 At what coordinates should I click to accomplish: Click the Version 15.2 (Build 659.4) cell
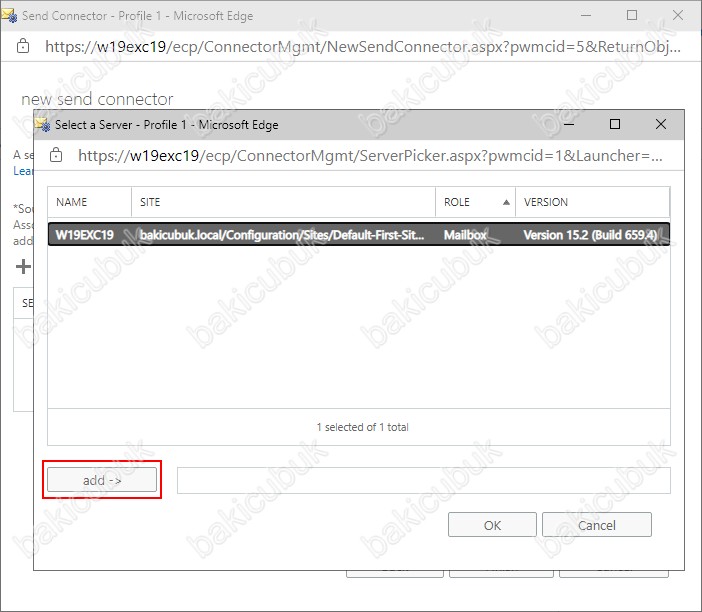click(x=590, y=235)
